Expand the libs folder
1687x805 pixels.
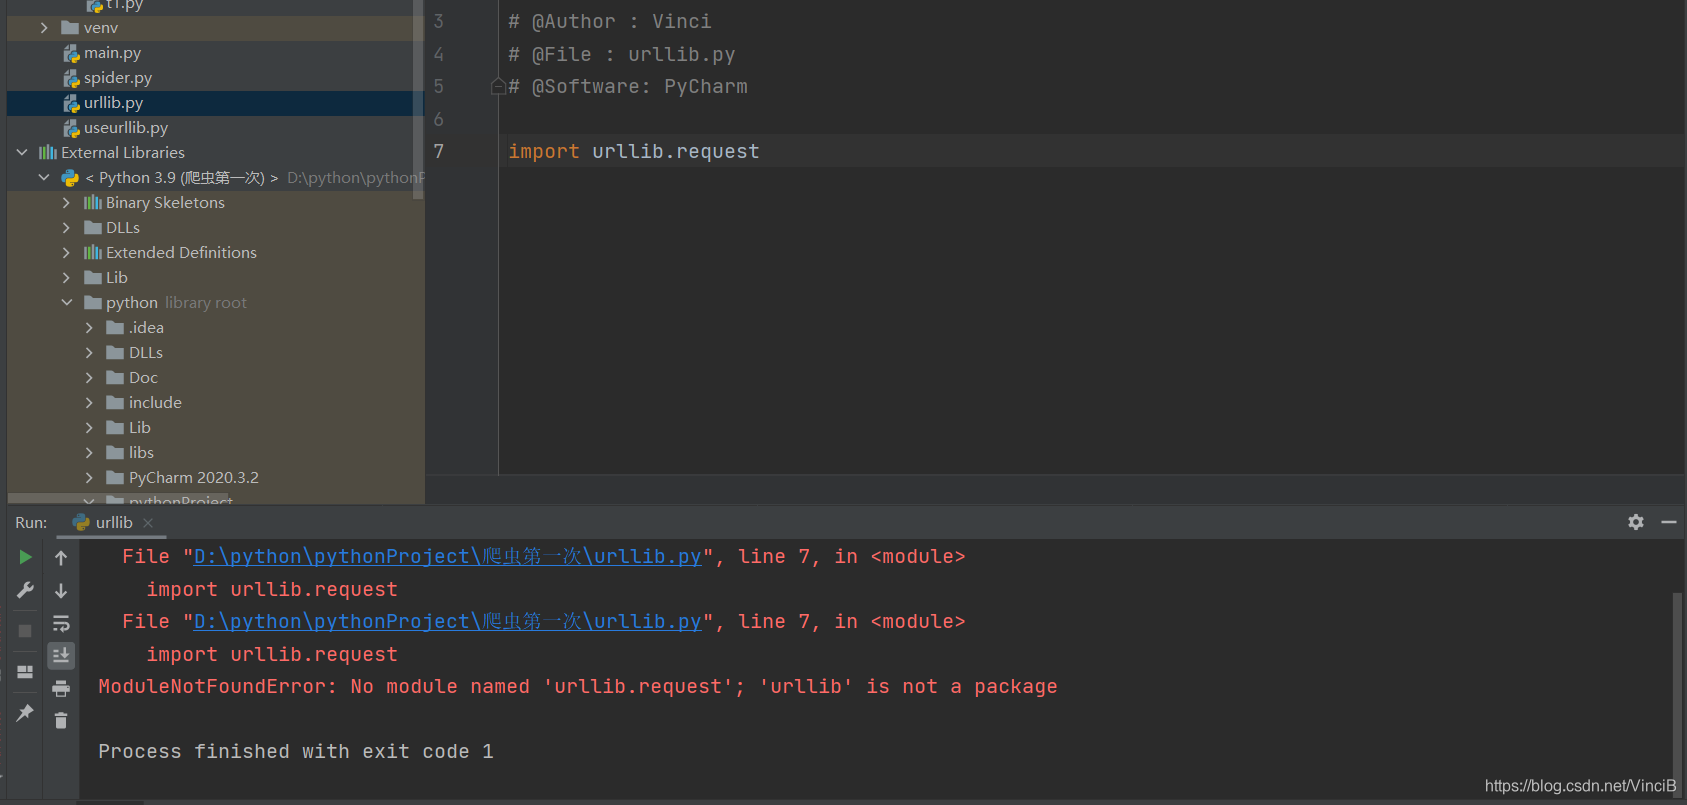pos(89,453)
